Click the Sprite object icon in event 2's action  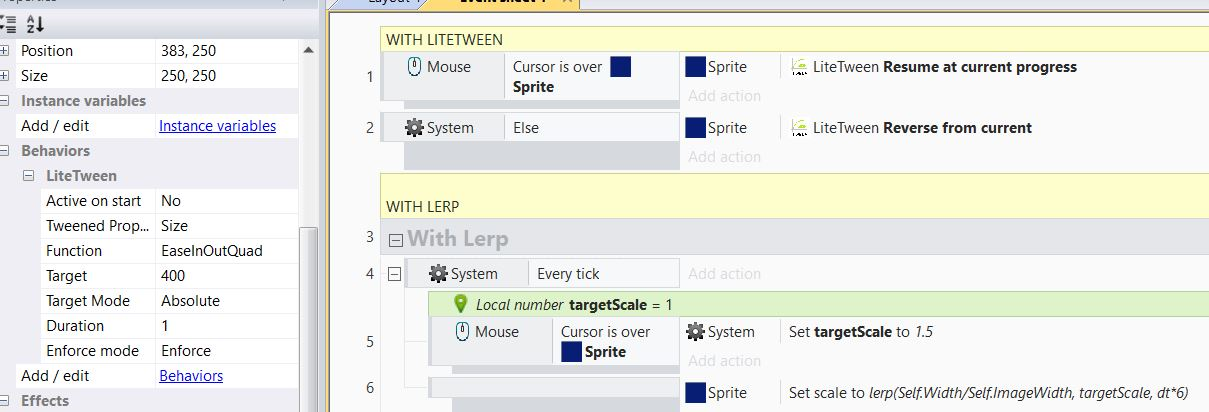coord(695,128)
